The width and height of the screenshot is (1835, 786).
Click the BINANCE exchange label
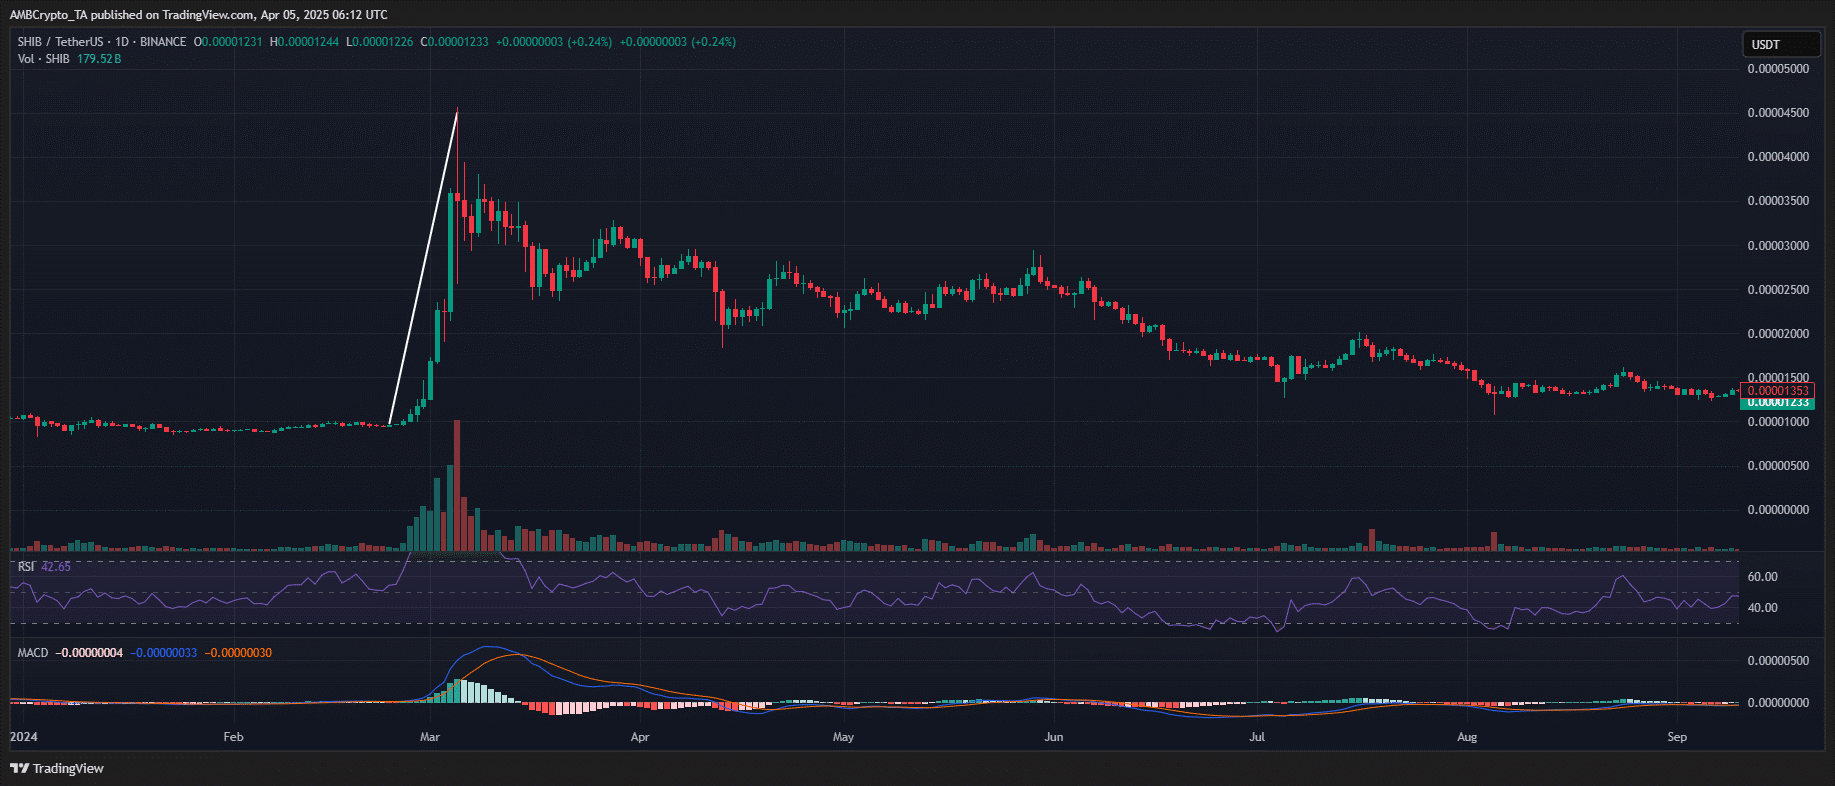click(163, 42)
